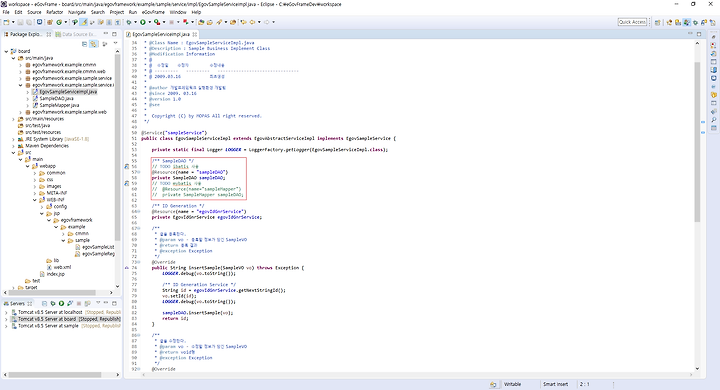Select SampleDAO.java in Package Explorer
The image size is (720, 390).
coord(53,99)
